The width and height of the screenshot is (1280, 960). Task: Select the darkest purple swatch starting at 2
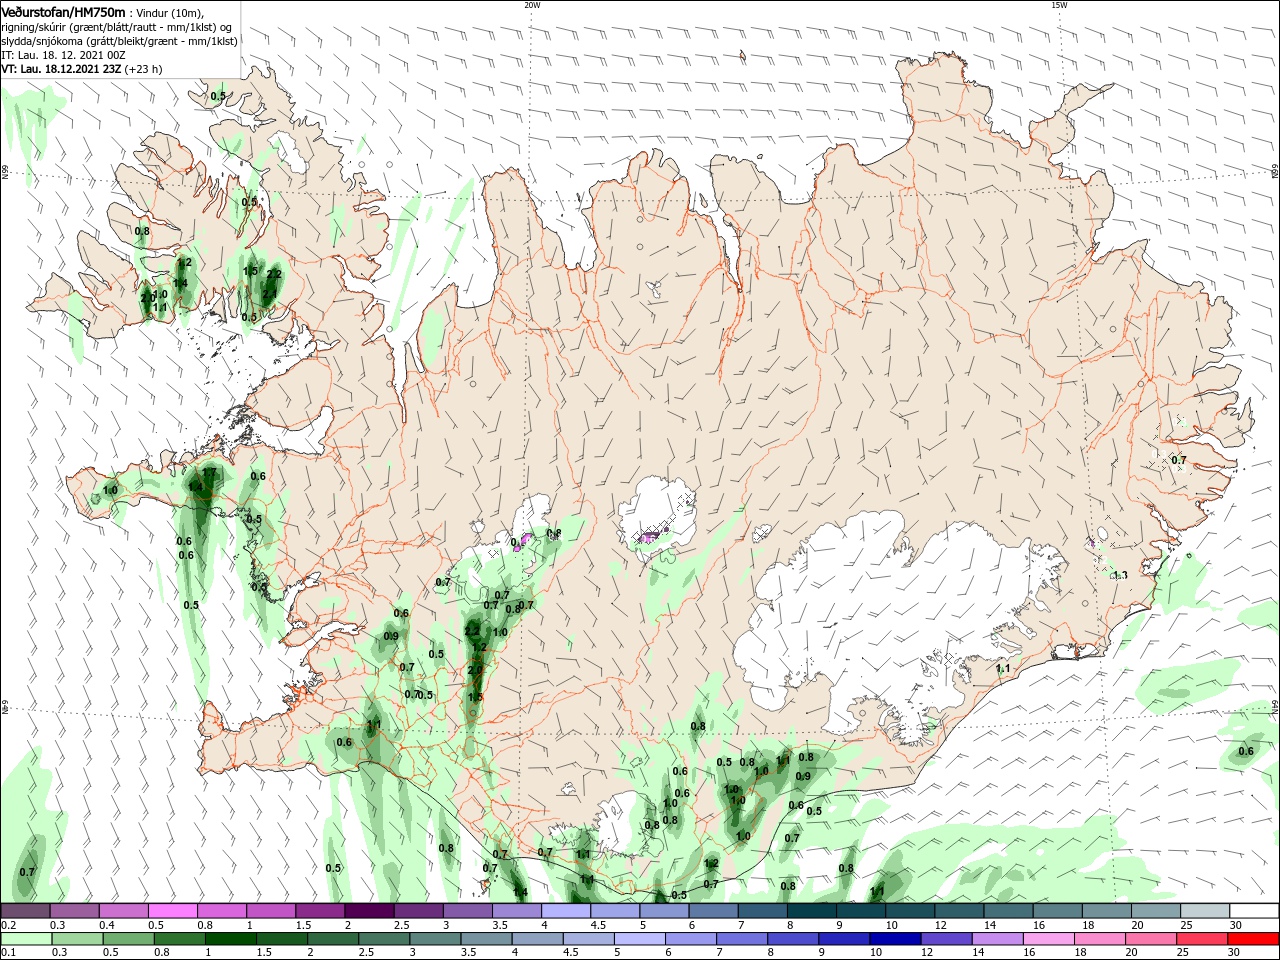point(368,911)
